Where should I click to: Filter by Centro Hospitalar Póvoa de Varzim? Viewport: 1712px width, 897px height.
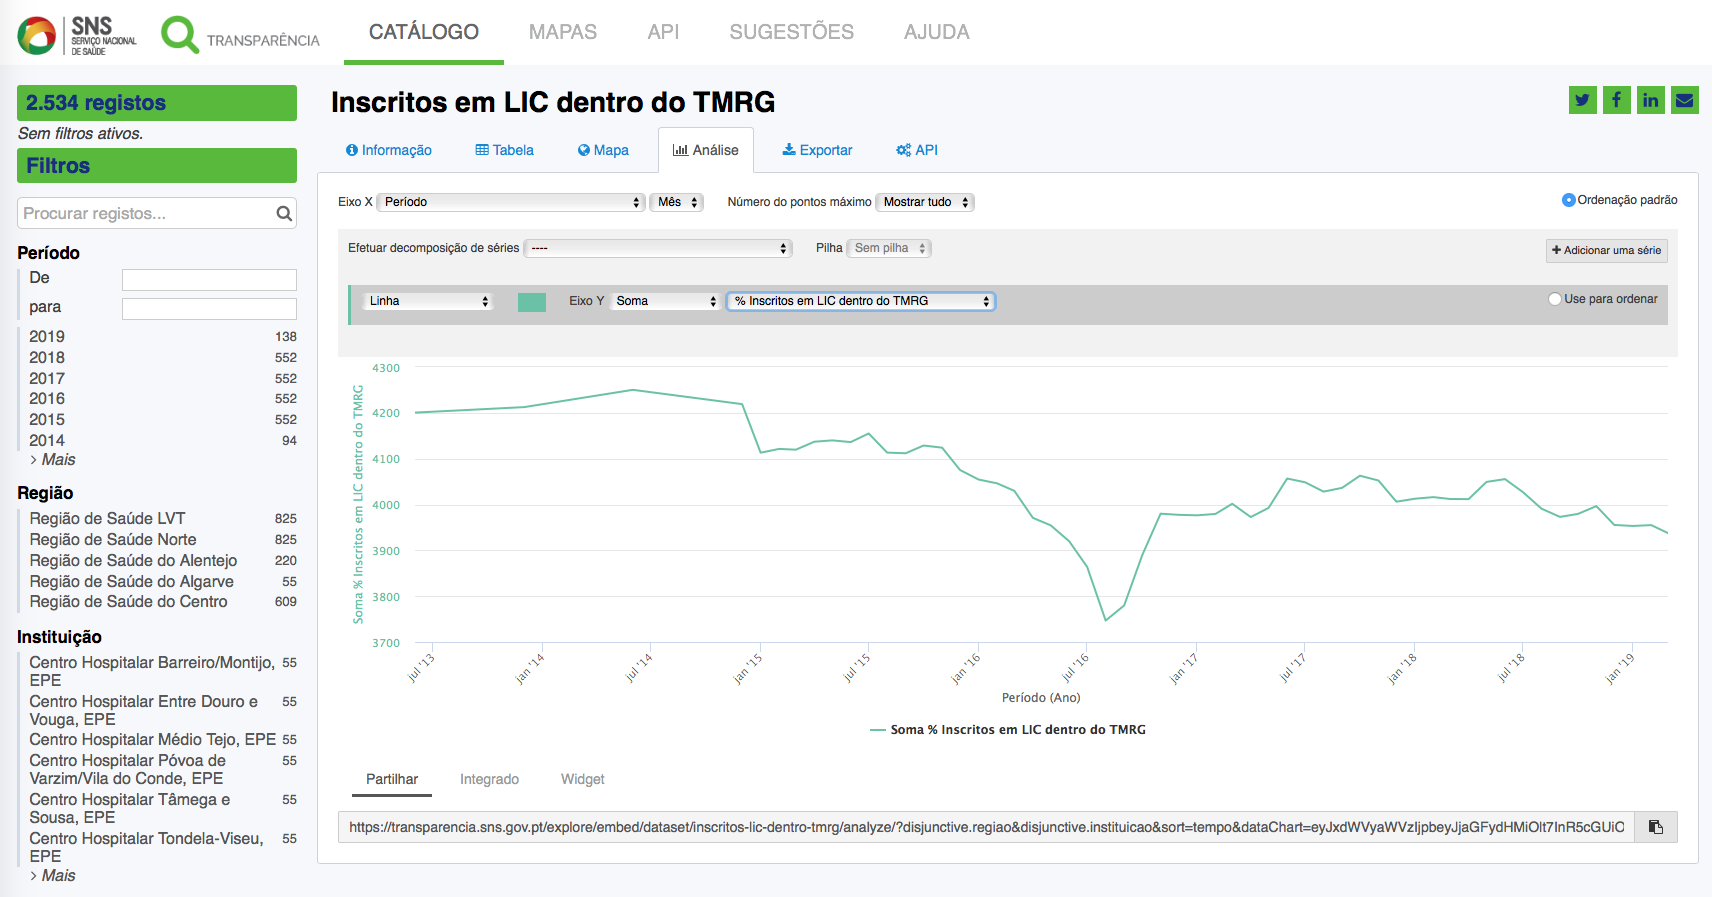(163, 770)
